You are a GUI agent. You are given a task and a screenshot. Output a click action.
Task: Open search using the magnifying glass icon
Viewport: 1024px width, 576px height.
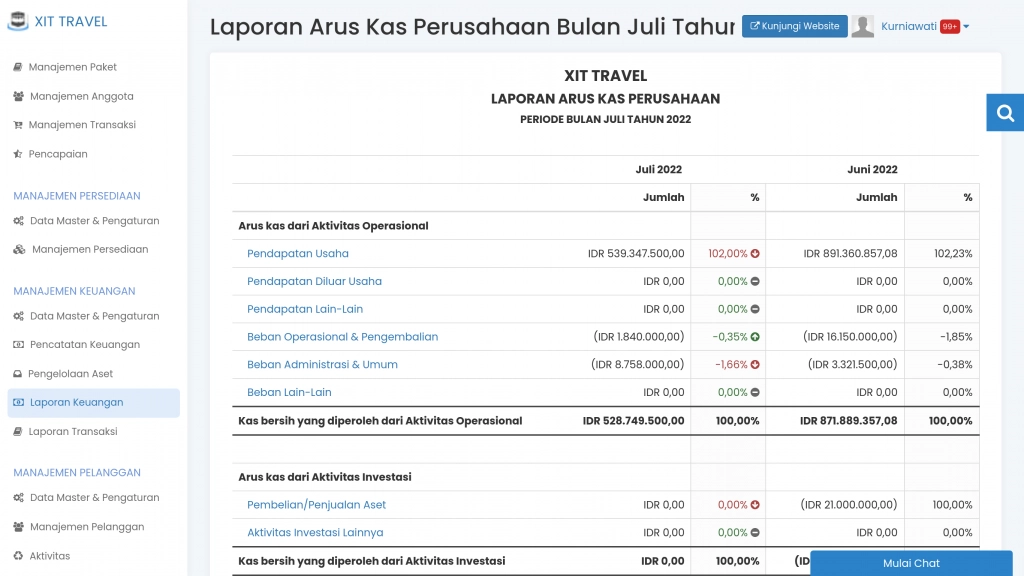1005,112
